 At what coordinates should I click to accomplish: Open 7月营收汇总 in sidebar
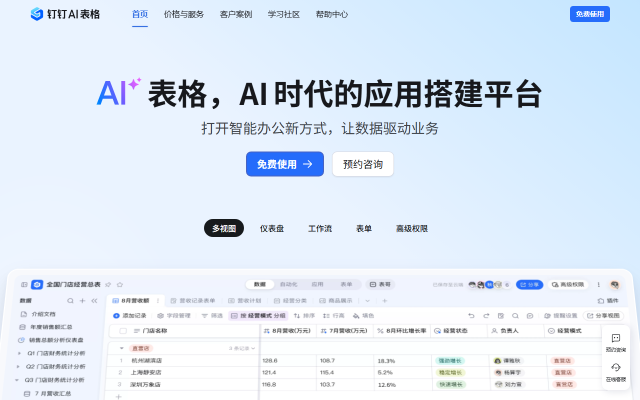coord(48,393)
